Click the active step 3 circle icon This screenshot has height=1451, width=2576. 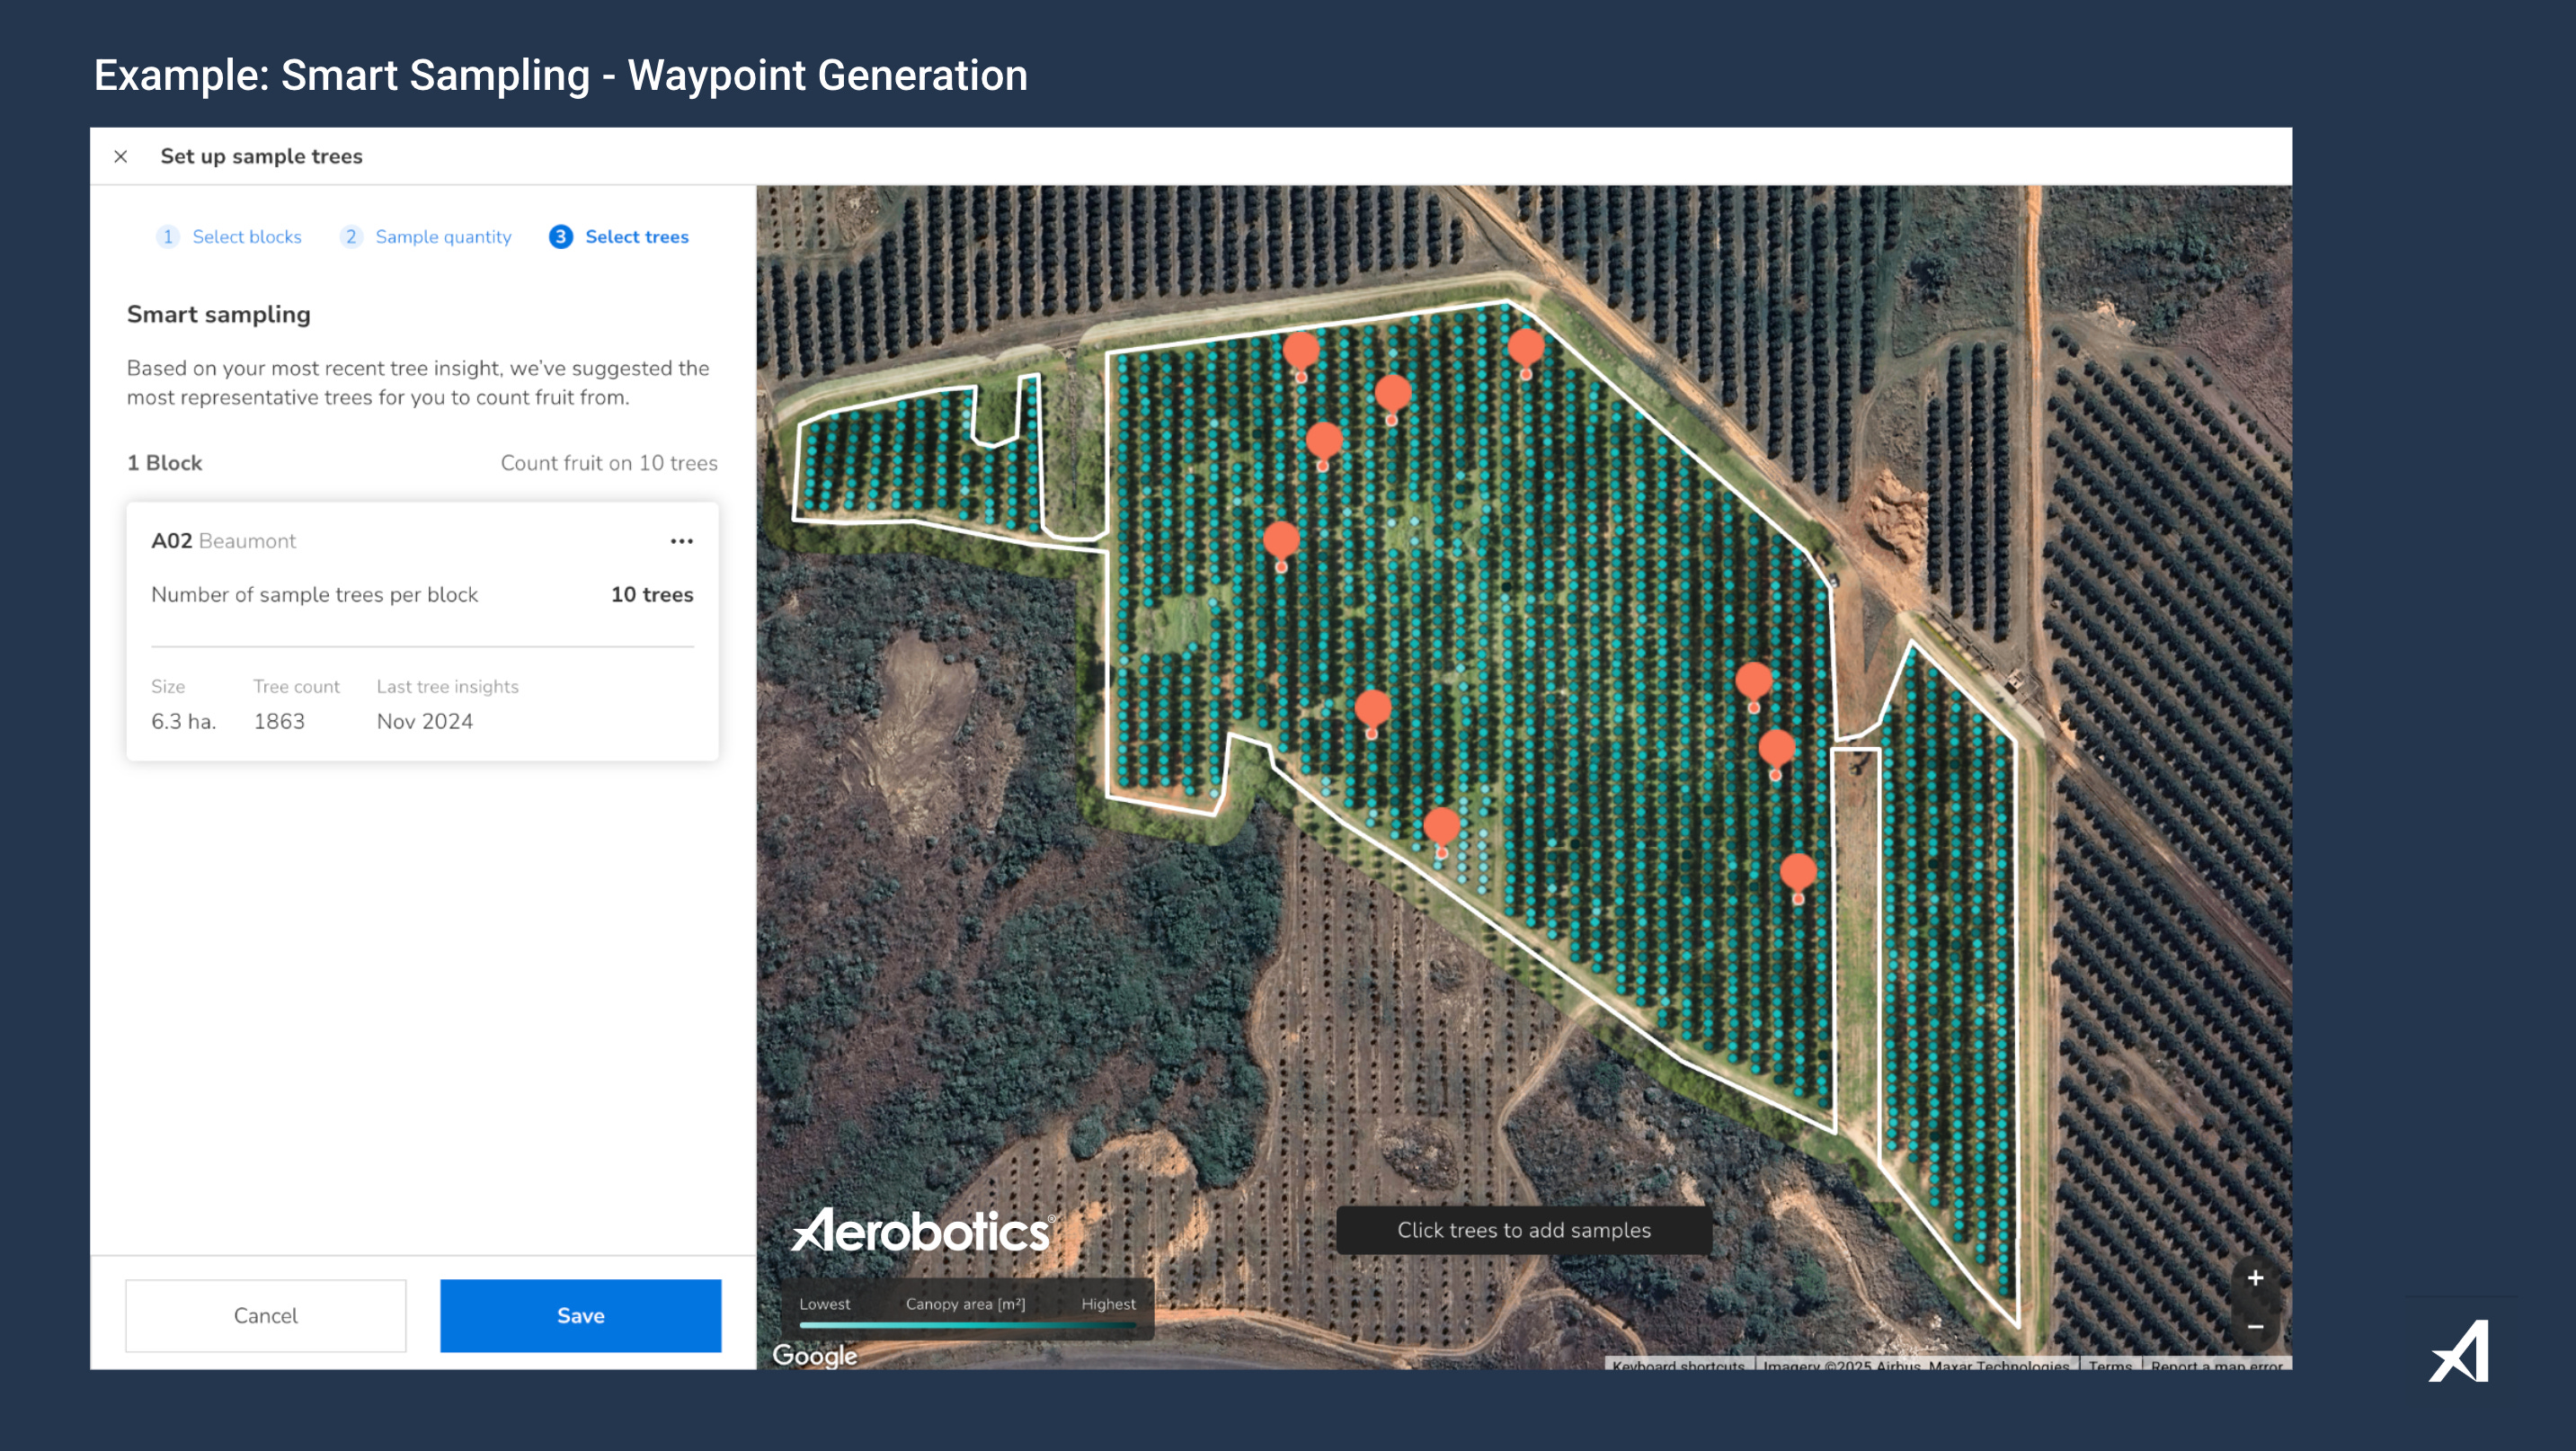(561, 237)
